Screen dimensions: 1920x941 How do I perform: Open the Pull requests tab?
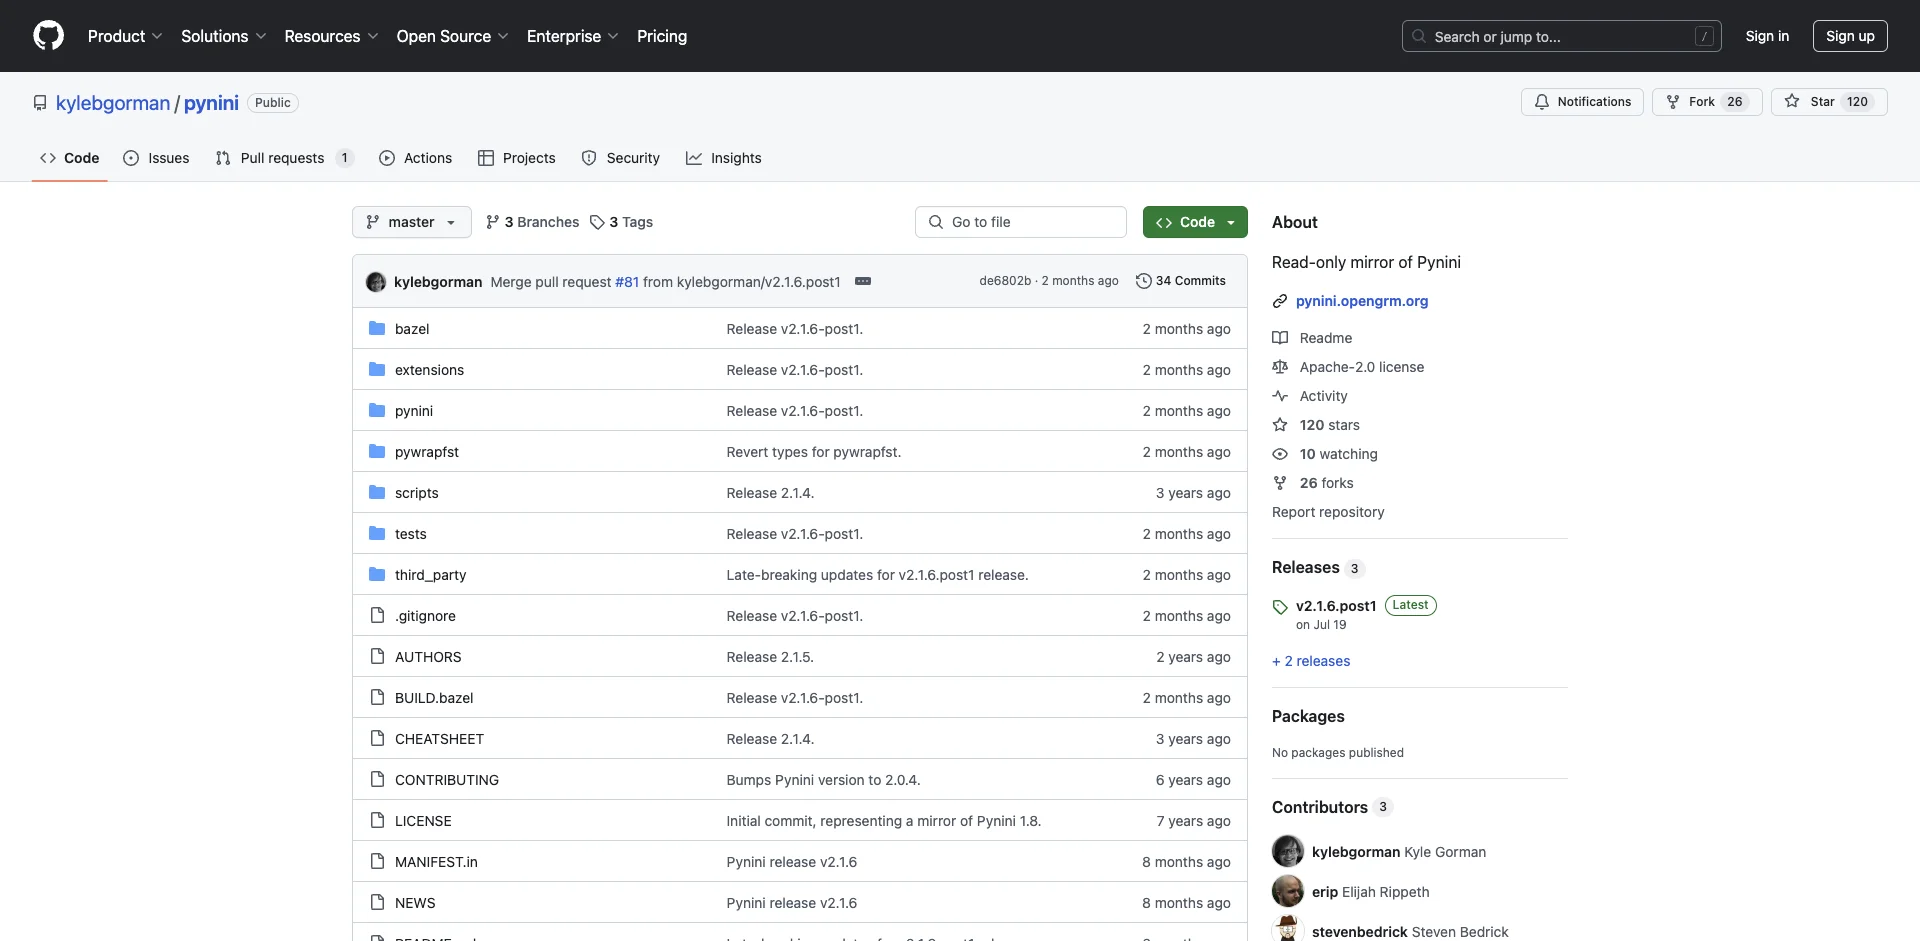coord(284,158)
